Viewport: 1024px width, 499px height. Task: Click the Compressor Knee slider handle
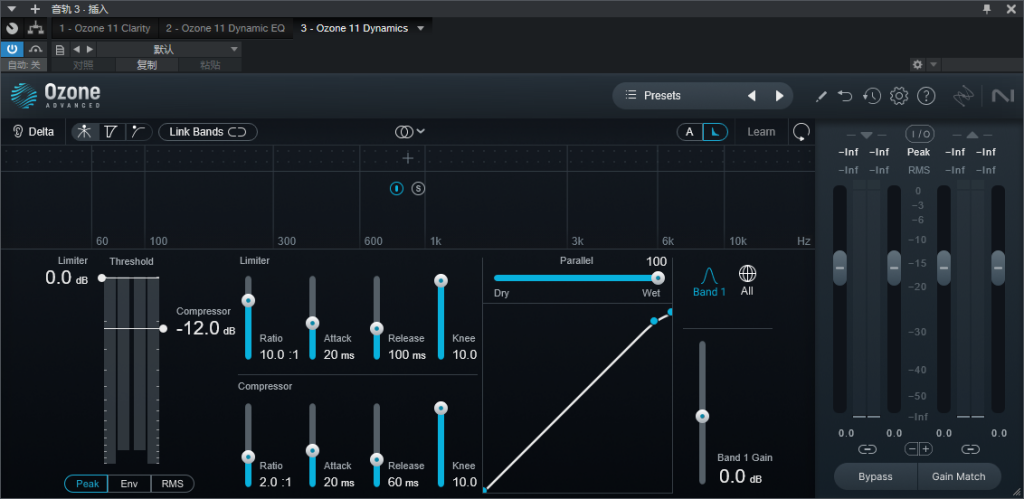point(441,408)
